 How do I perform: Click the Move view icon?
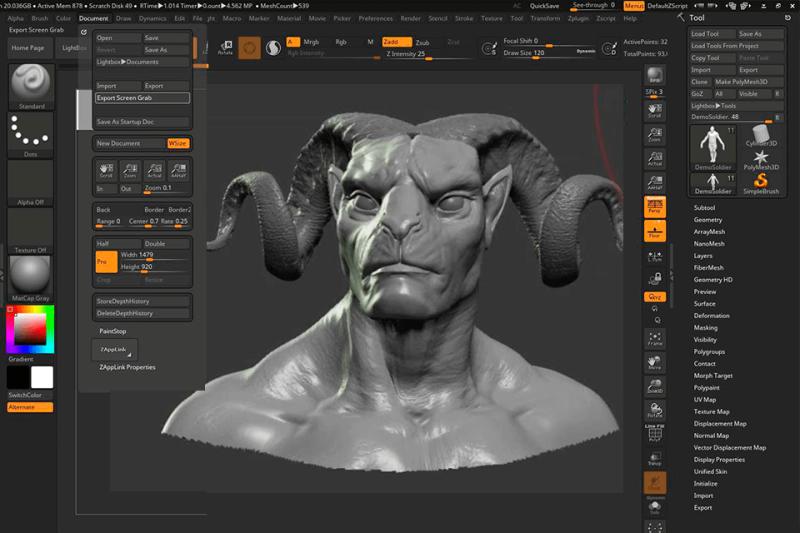(x=655, y=363)
